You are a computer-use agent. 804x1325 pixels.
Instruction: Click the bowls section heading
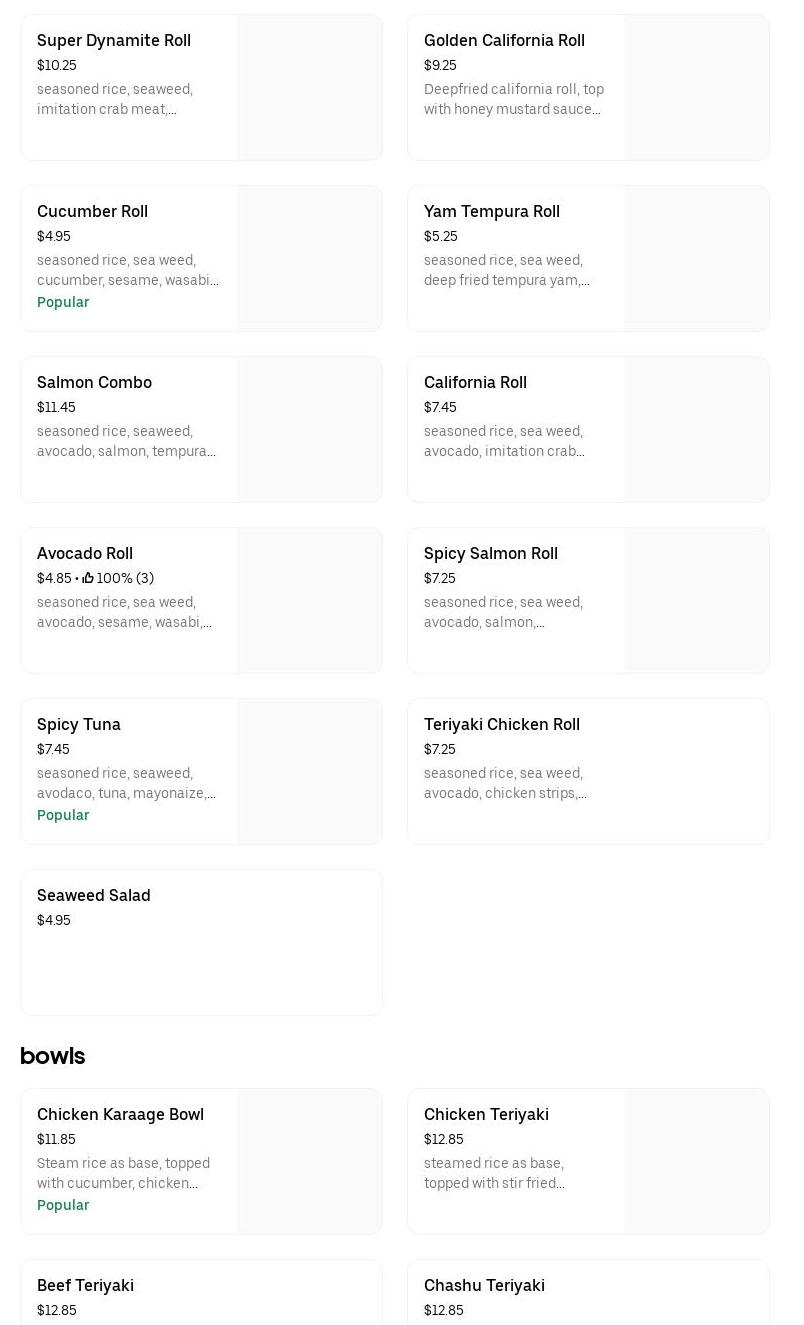[53, 1056]
